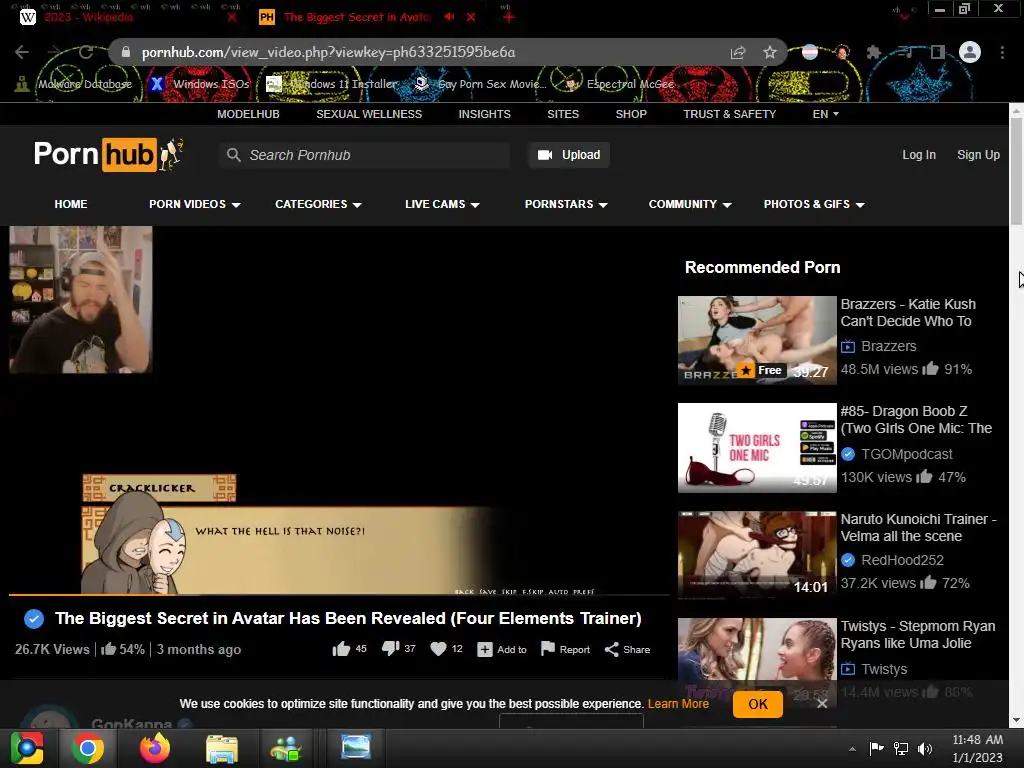Image resolution: width=1024 pixels, height=768 pixels.
Task: Dismiss the cookie notice with the X
Action: (822, 704)
